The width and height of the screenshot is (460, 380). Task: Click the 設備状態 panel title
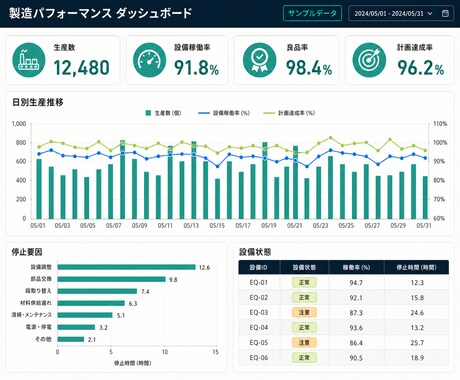pyautogui.click(x=255, y=252)
